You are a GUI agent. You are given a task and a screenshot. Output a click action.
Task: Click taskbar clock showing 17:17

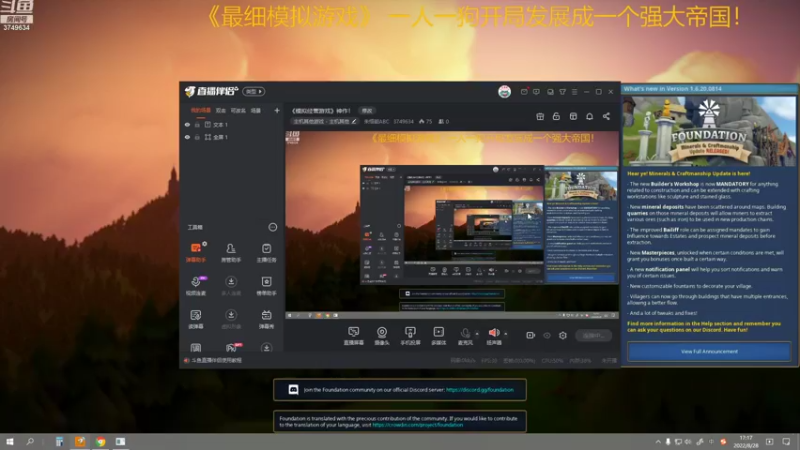(746, 442)
